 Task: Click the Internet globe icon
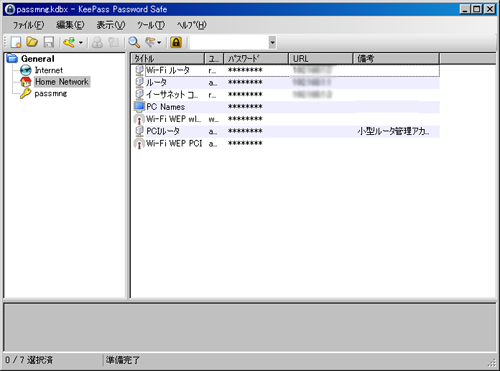[x=26, y=70]
